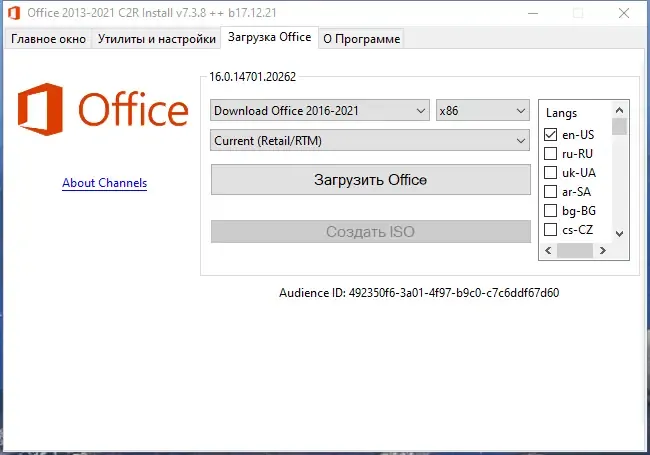Viewport: 650px width, 455px height.
Task: Click the Создать ISO button
Action: [x=371, y=232]
